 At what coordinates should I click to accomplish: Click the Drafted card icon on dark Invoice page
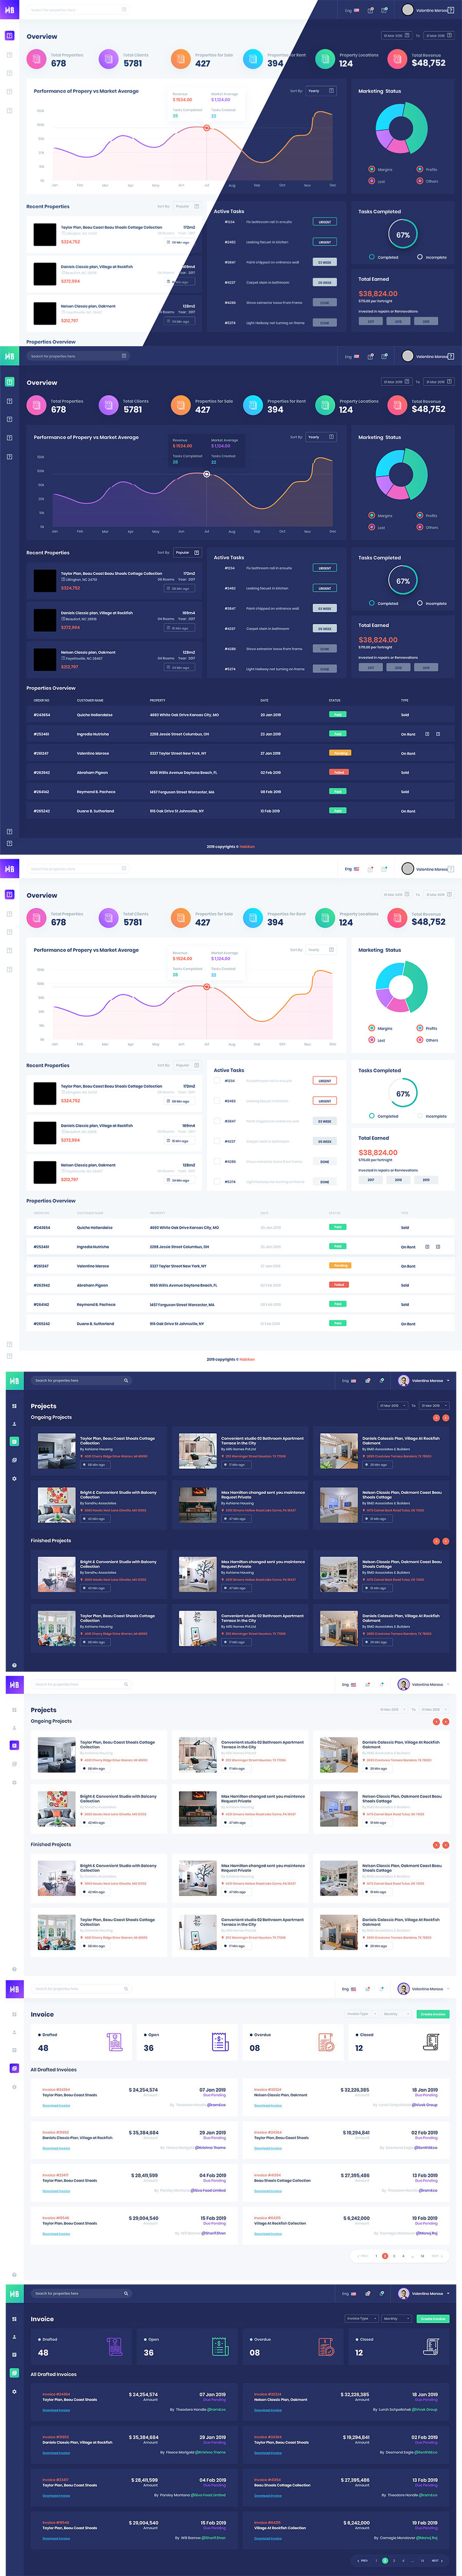(115, 2347)
